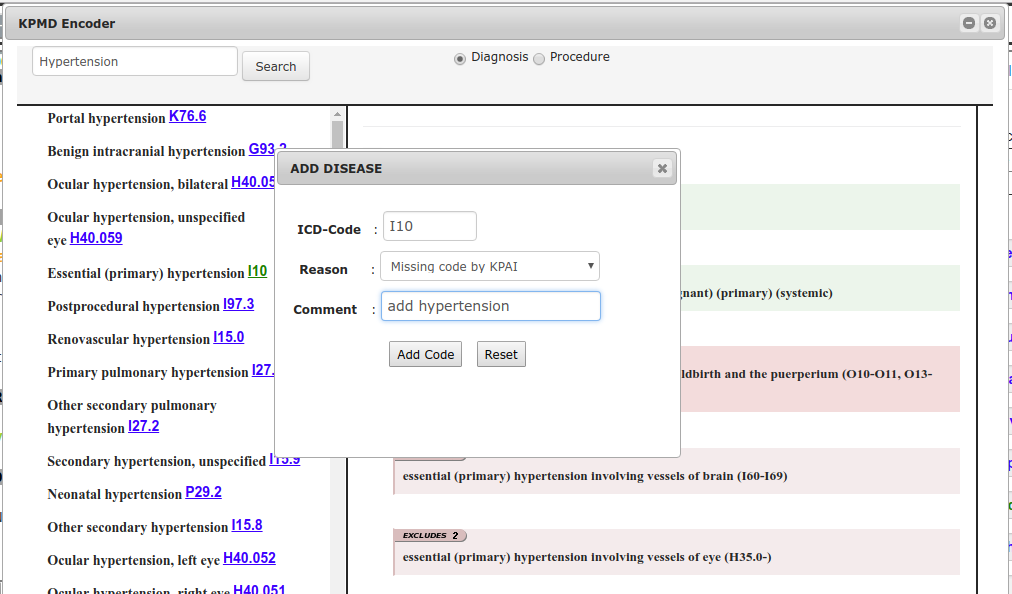The image size is (1012, 594).
Task: Close the Add Disease dialog
Action: (x=661, y=169)
